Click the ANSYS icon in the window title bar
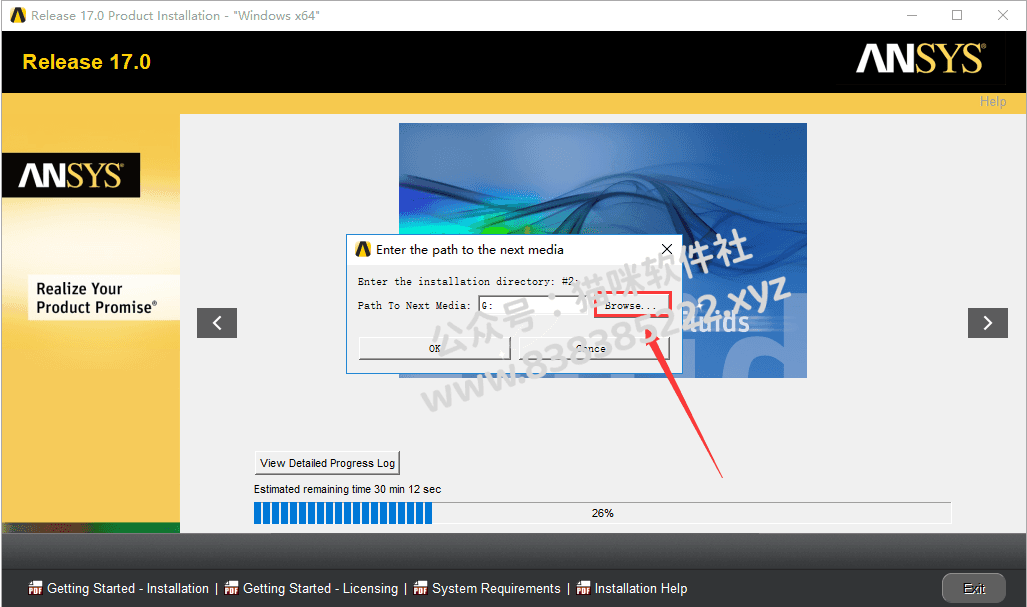 click(18, 15)
